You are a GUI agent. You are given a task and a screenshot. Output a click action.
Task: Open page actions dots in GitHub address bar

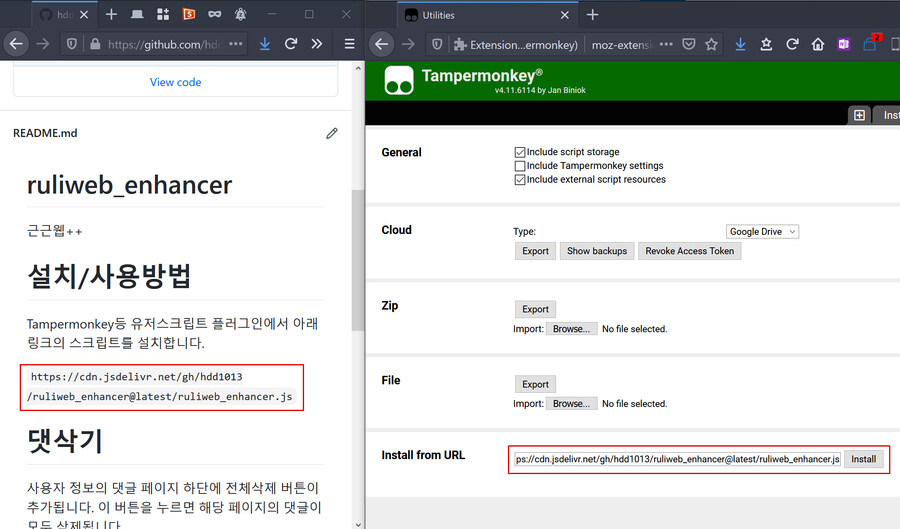[235, 44]
